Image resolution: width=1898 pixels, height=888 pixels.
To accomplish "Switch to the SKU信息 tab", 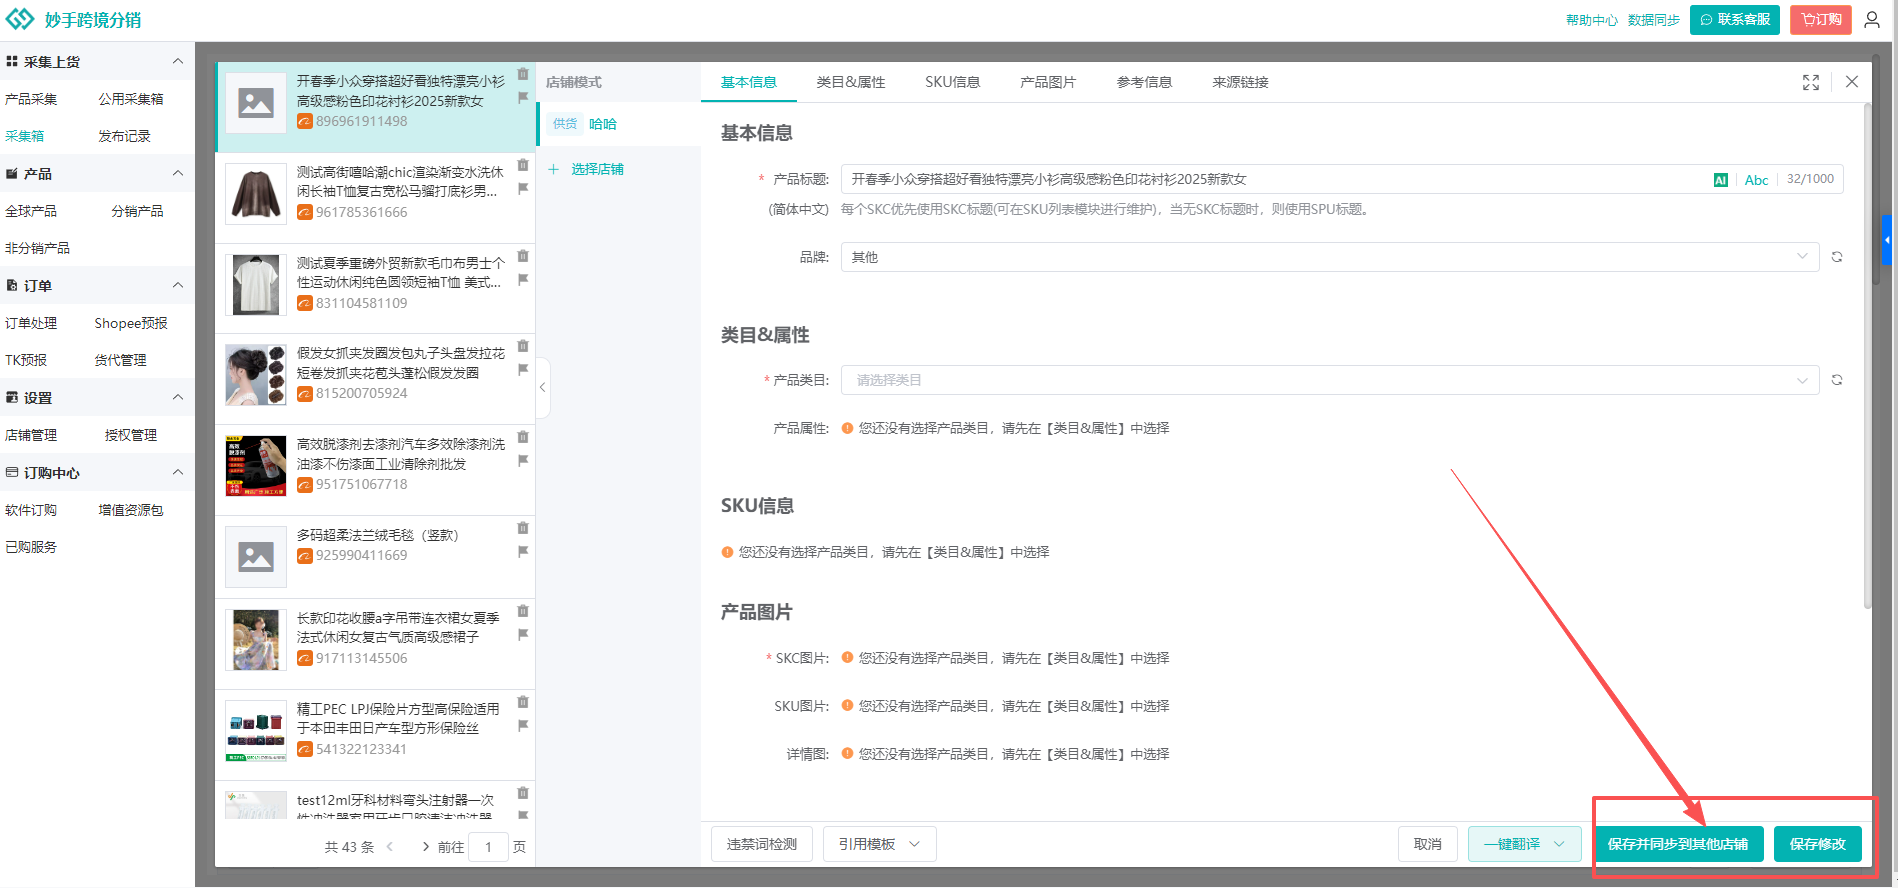I will pos(952,82).
